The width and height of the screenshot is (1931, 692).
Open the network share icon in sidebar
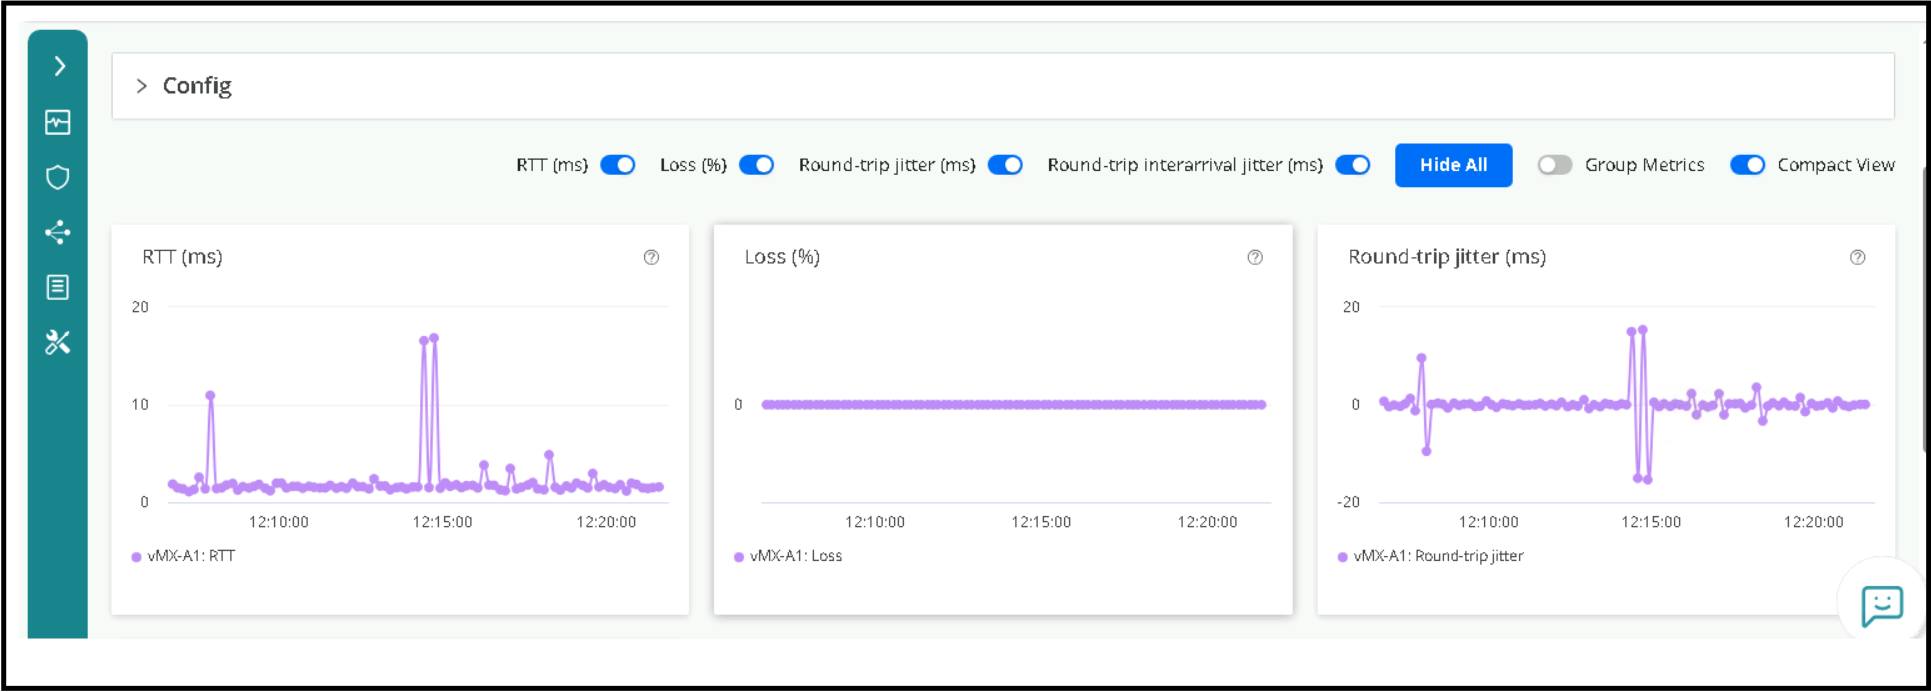[x=58, y=232]
